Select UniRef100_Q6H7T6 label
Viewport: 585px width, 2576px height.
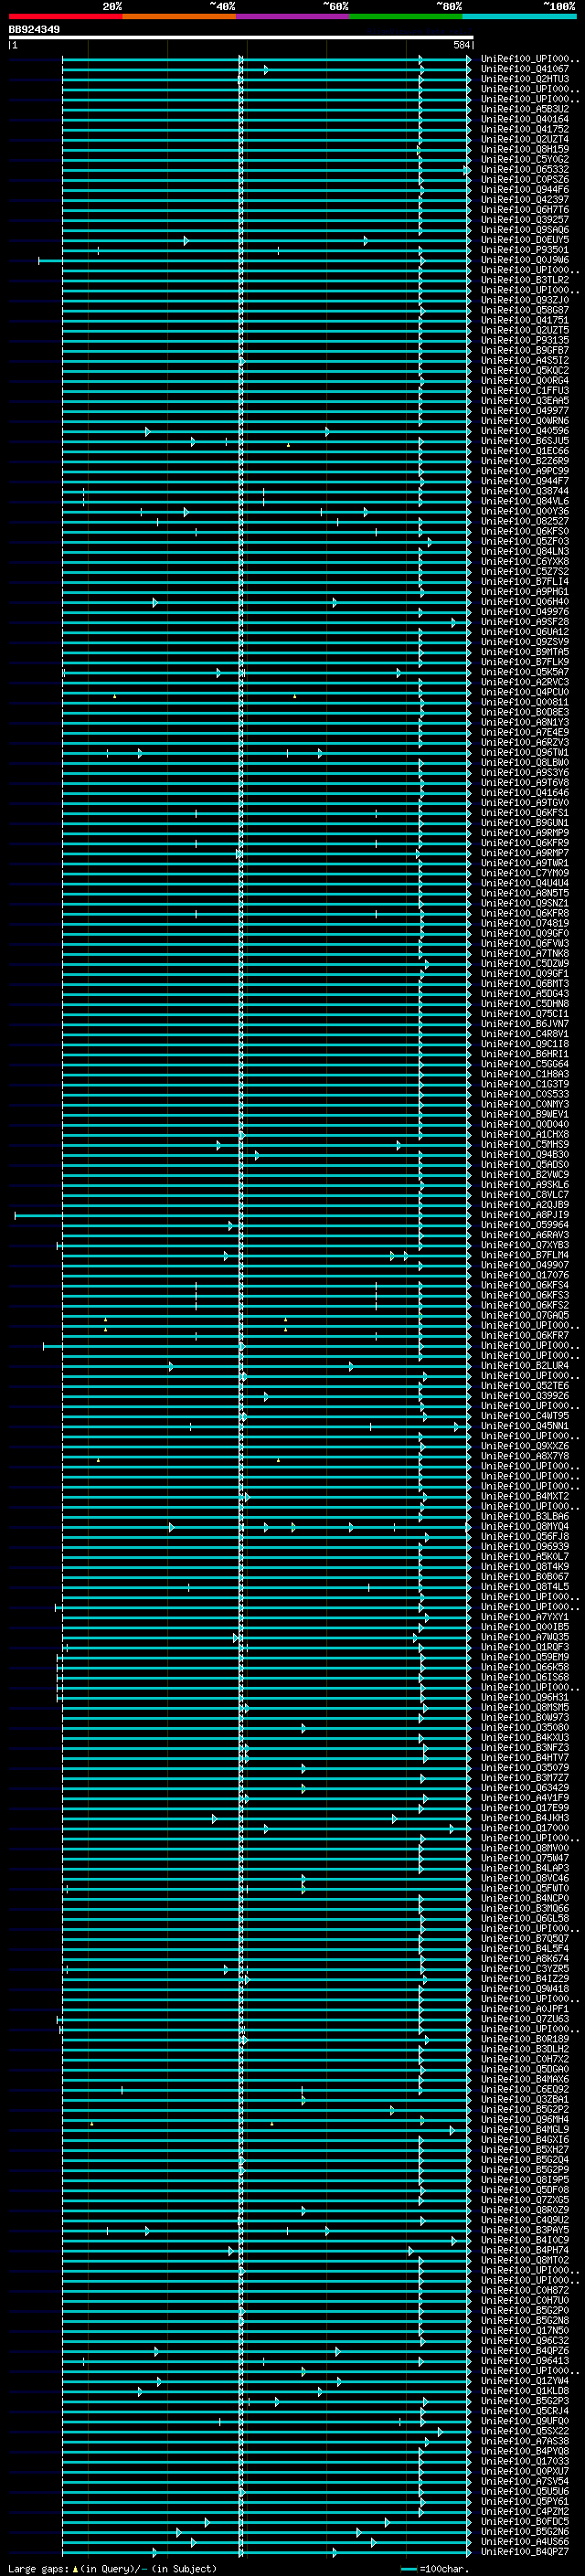(x=524, y=210)
